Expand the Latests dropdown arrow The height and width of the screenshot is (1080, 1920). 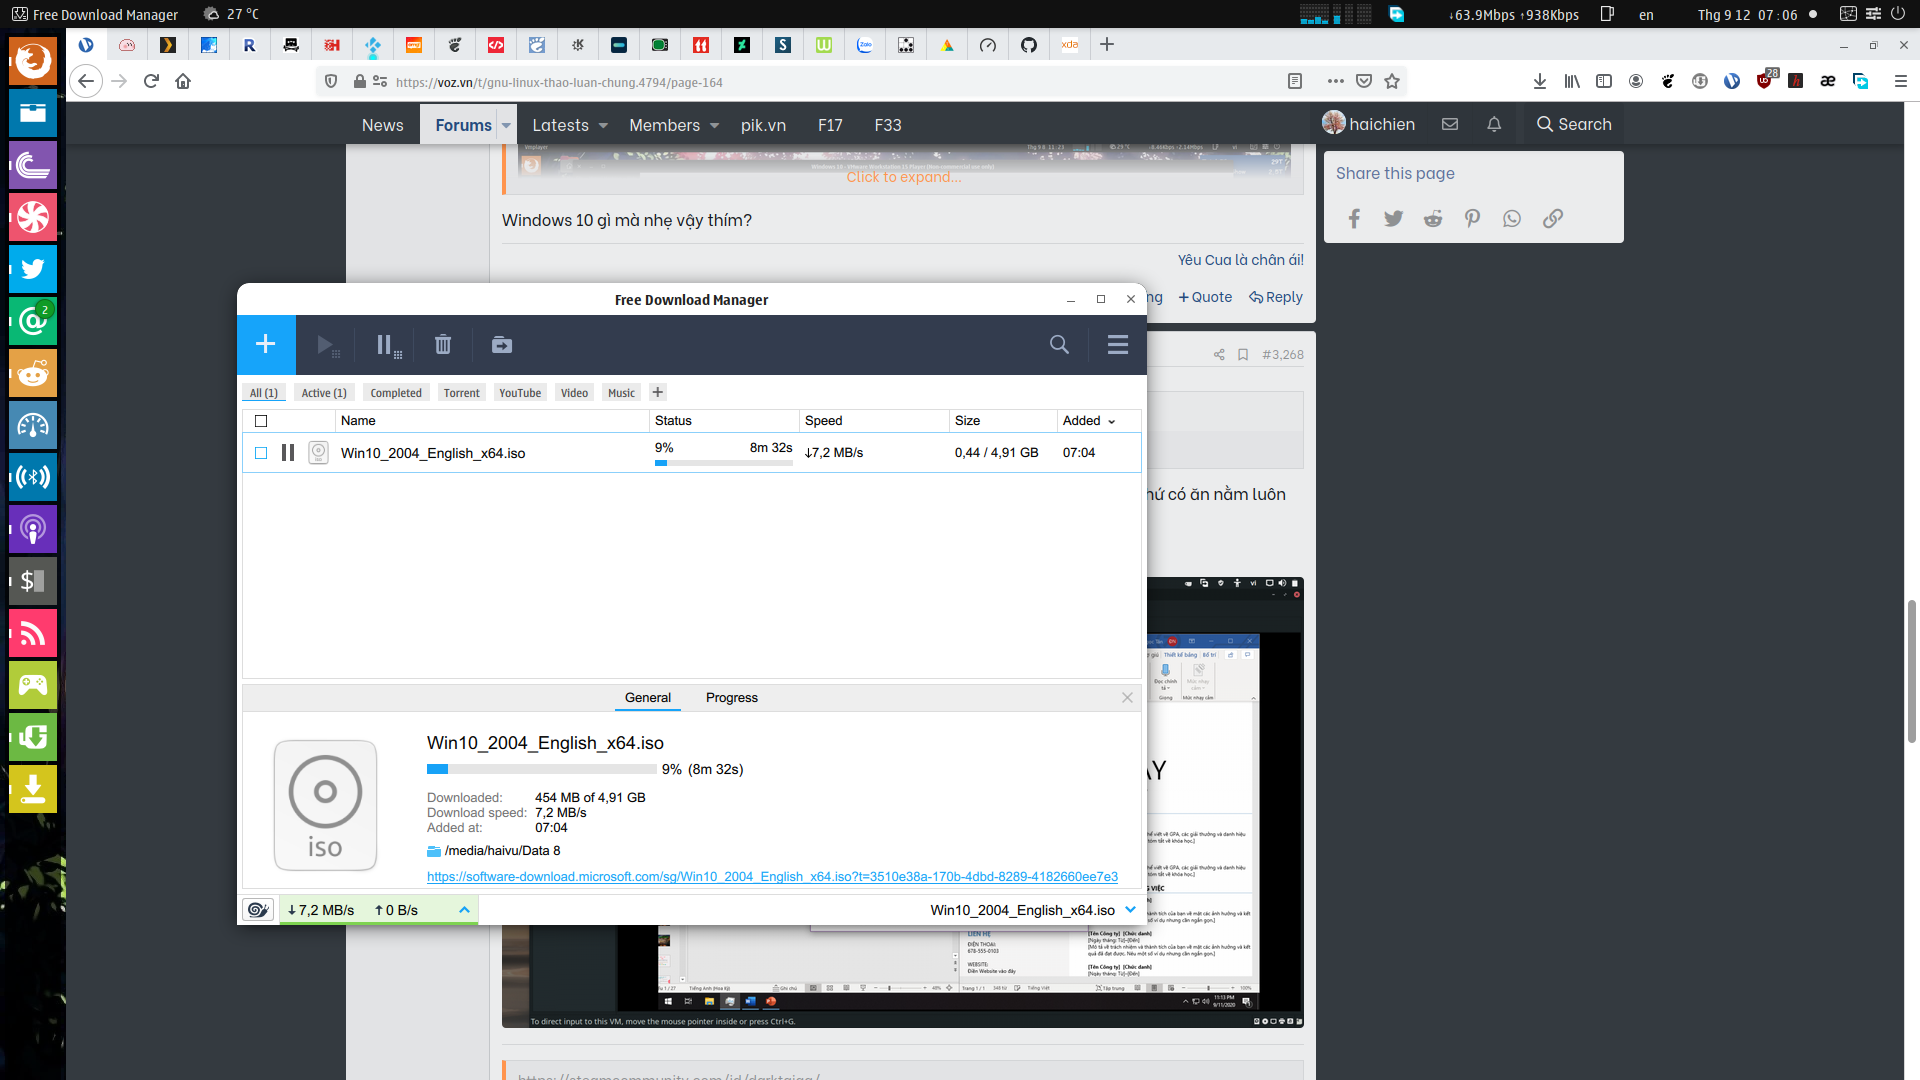(x=603, y=126)
